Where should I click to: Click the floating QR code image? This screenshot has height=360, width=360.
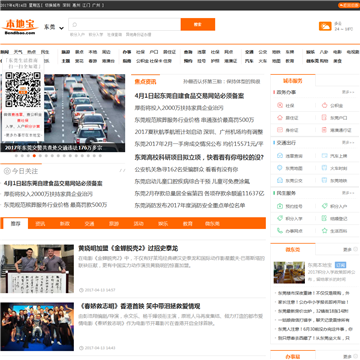[x=23, y=89]
